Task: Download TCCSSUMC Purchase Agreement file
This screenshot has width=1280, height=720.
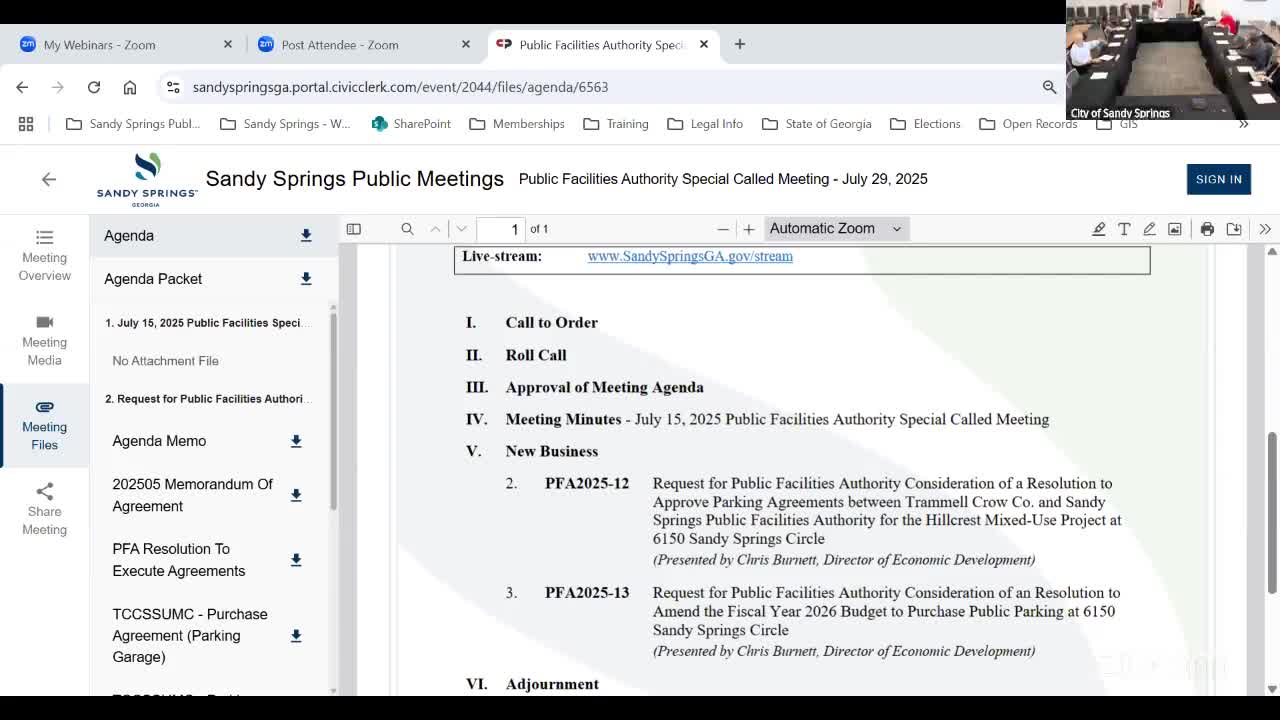Action: tap(296, 636)
